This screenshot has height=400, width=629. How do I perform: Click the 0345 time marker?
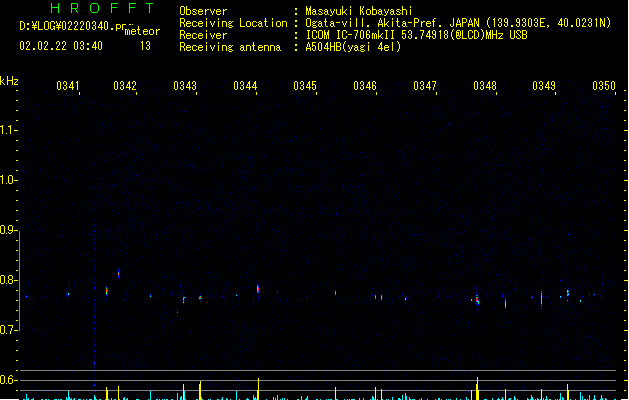point(305,86)
